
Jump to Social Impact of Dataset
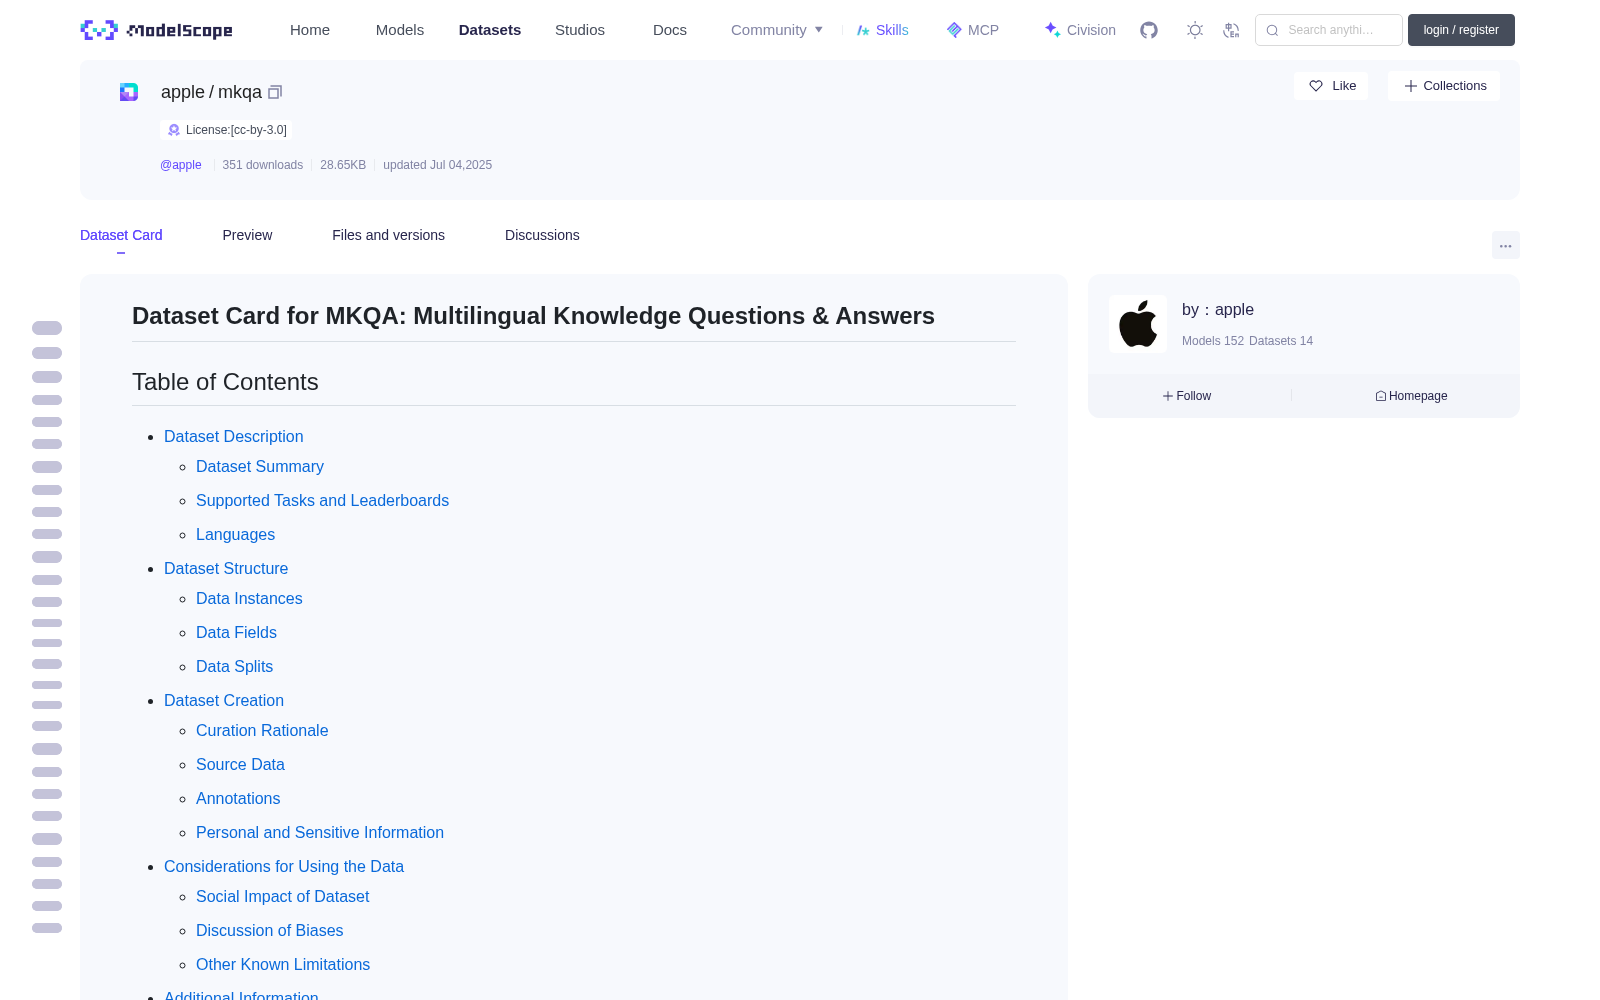(282, 896)
